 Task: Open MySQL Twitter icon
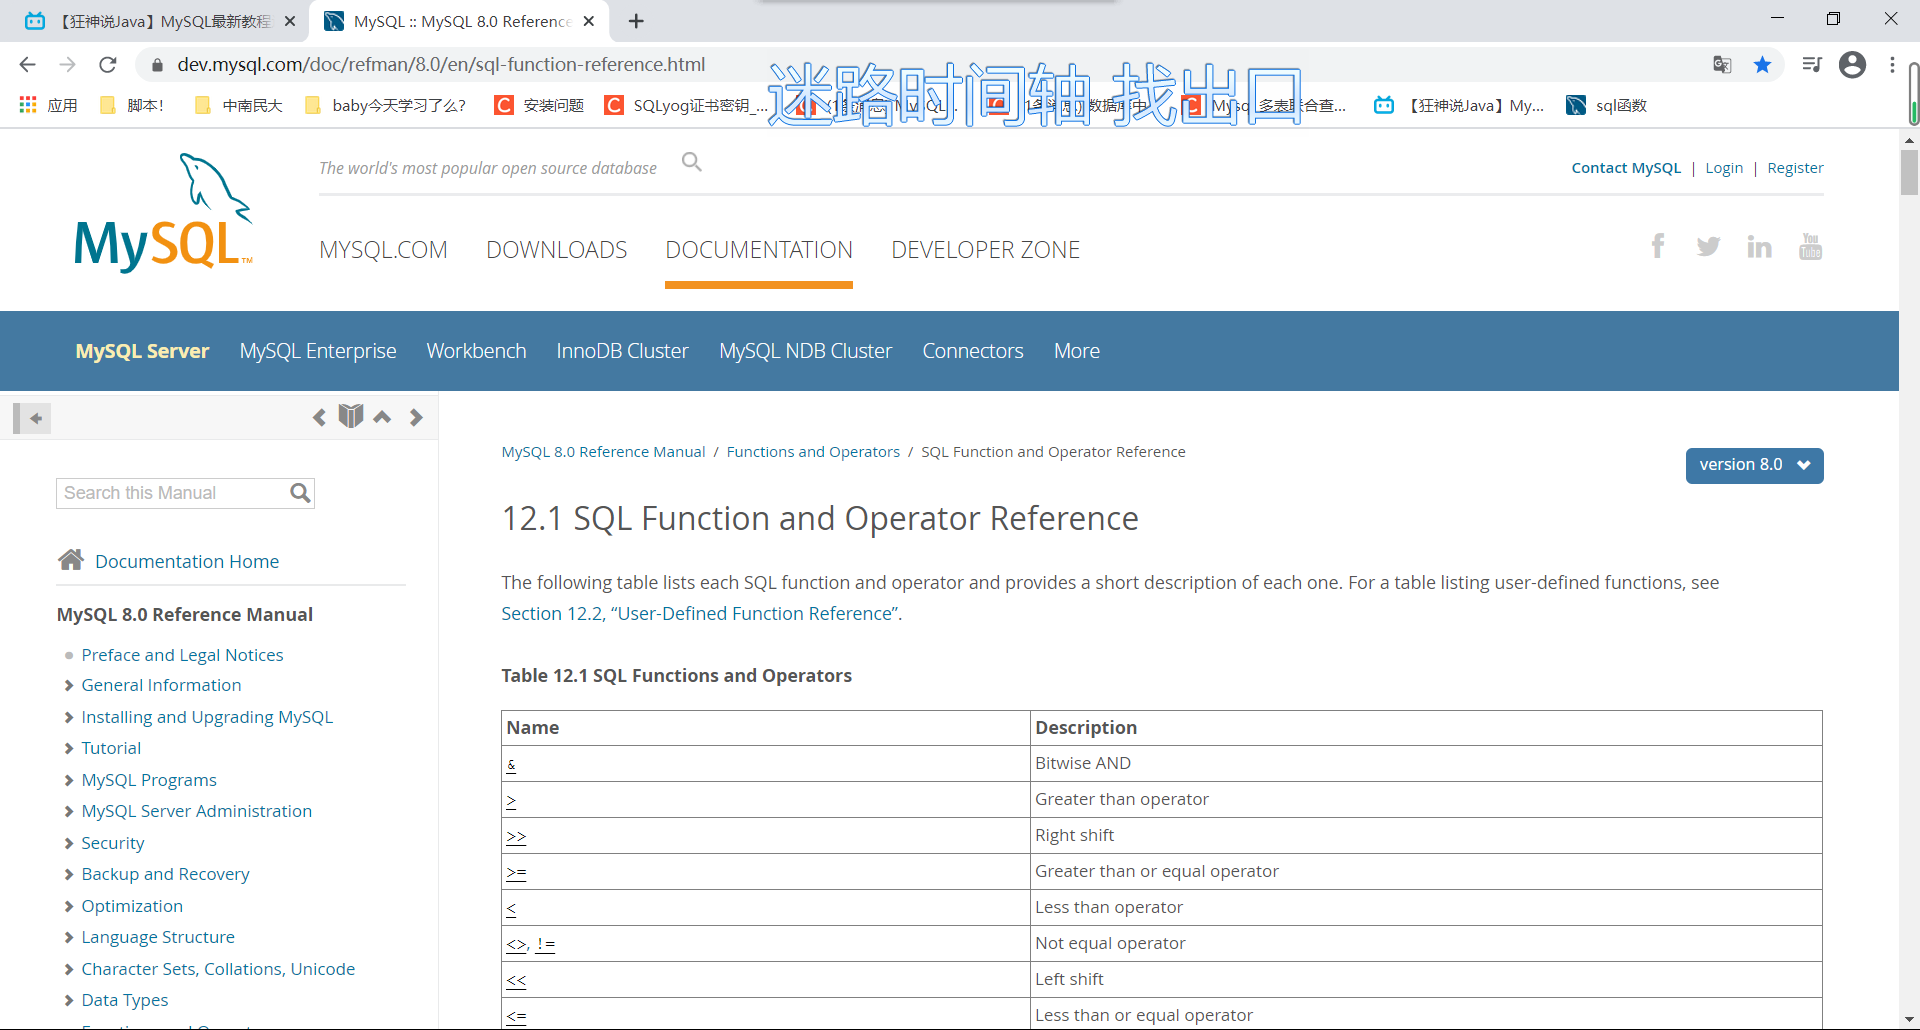(x=1708, y=247)
